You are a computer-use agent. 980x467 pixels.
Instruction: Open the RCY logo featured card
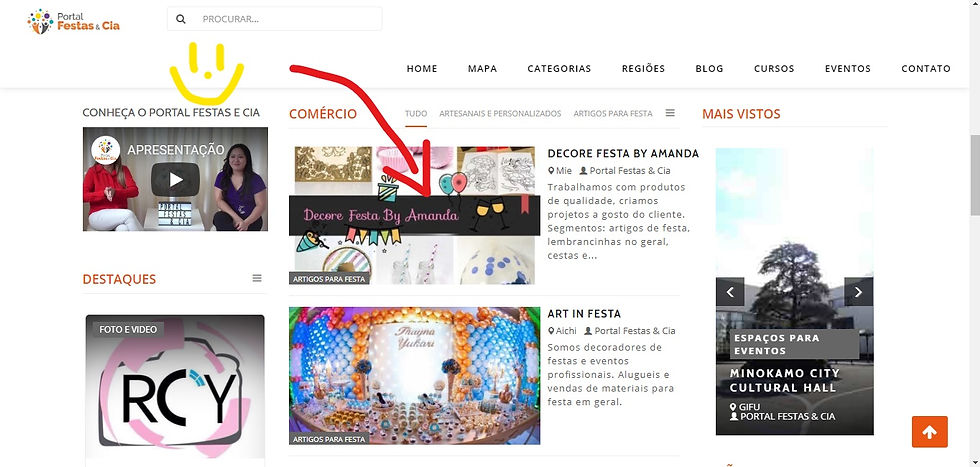(x=175, y=389)
